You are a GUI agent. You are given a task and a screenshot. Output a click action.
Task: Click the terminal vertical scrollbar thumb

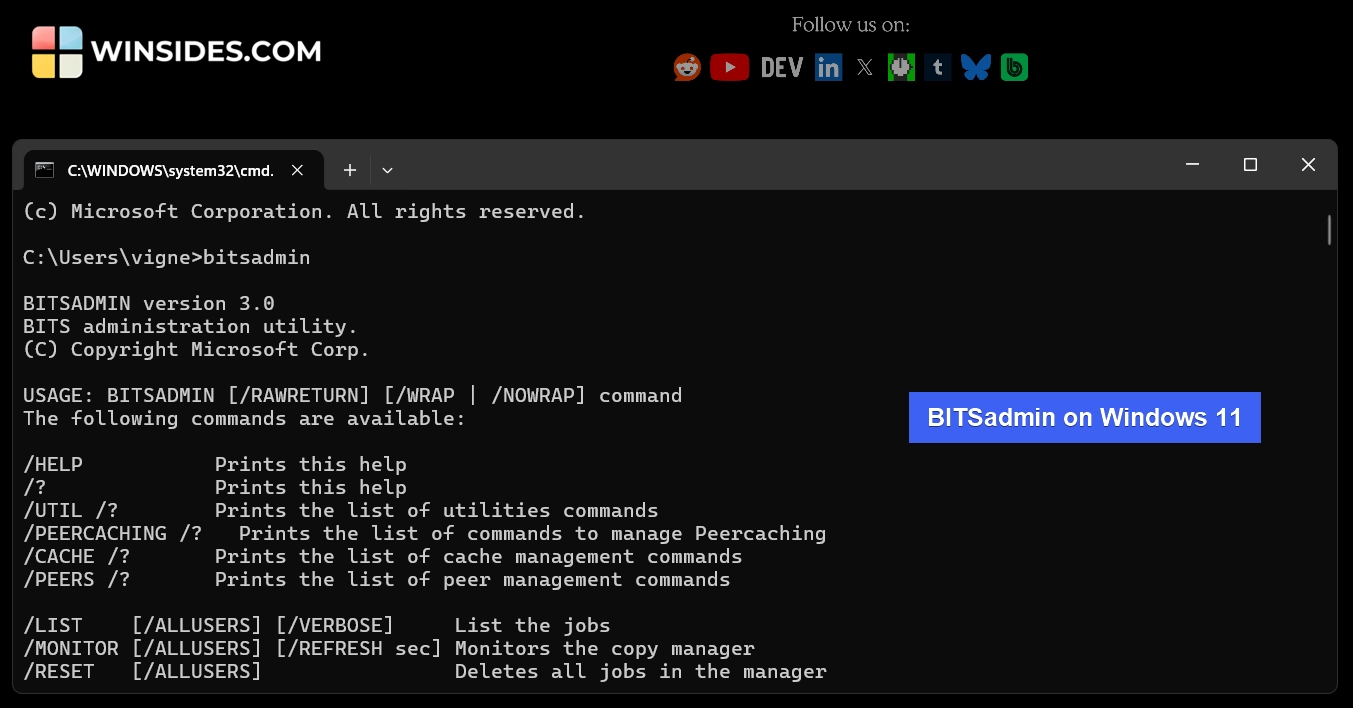pos(1329,230)
